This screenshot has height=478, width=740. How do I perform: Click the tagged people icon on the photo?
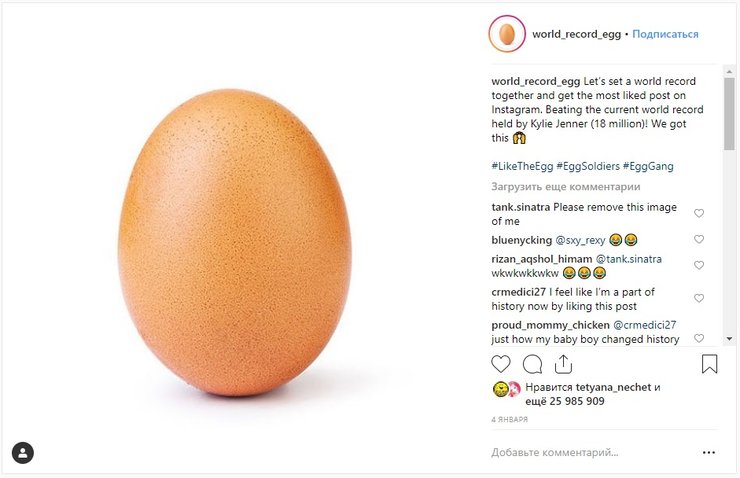click(23, 453)
